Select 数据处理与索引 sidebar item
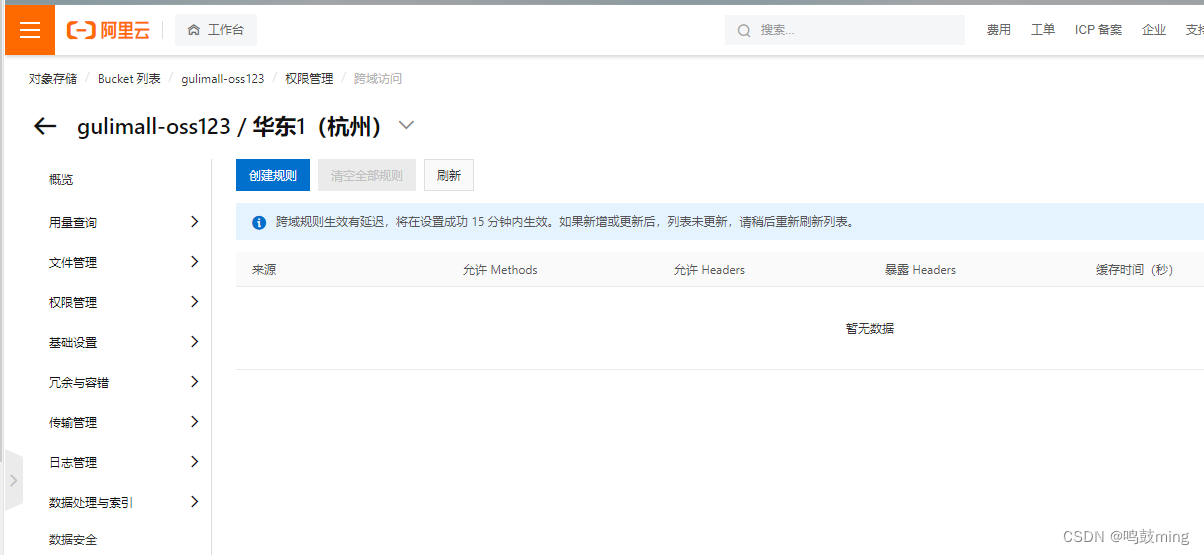This screenshot has height=555, width=1204. click(x=91, y=503)
